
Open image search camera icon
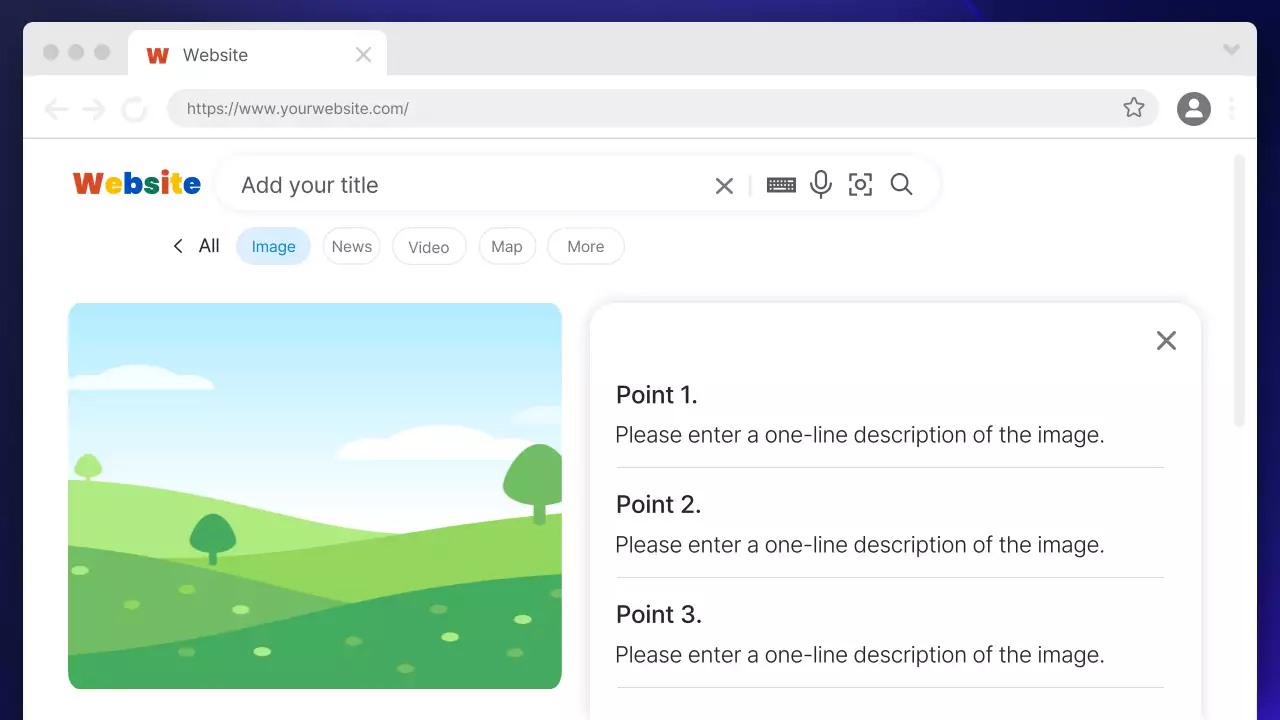pos(860,185)
